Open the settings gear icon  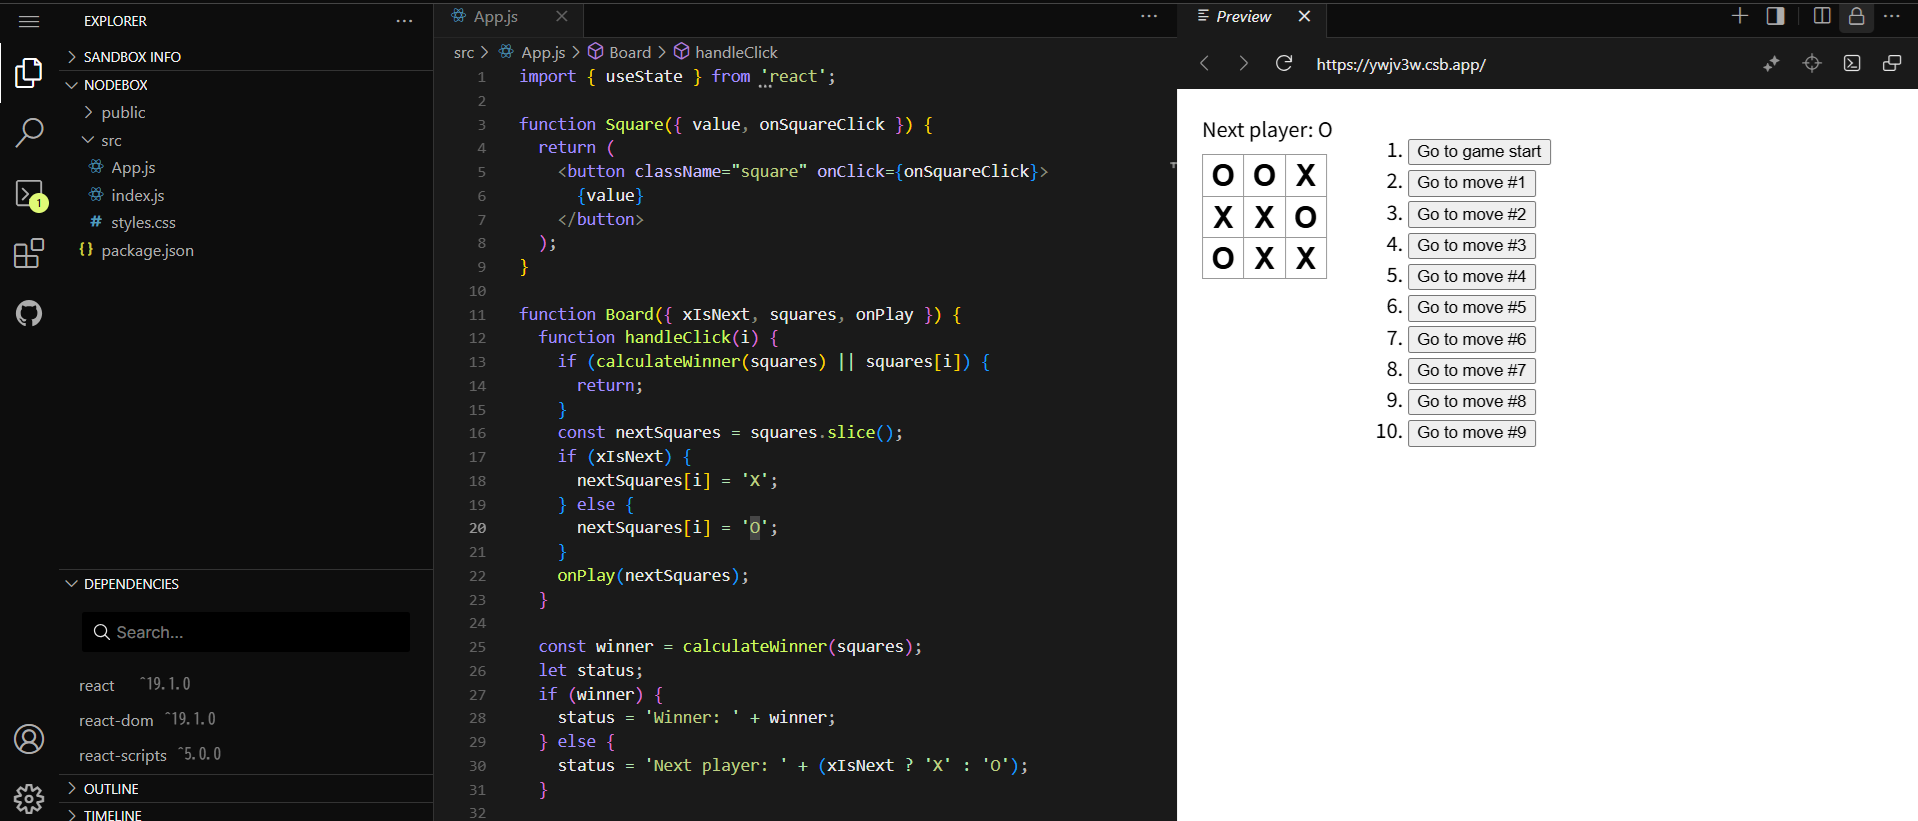[x=29, y=798]
